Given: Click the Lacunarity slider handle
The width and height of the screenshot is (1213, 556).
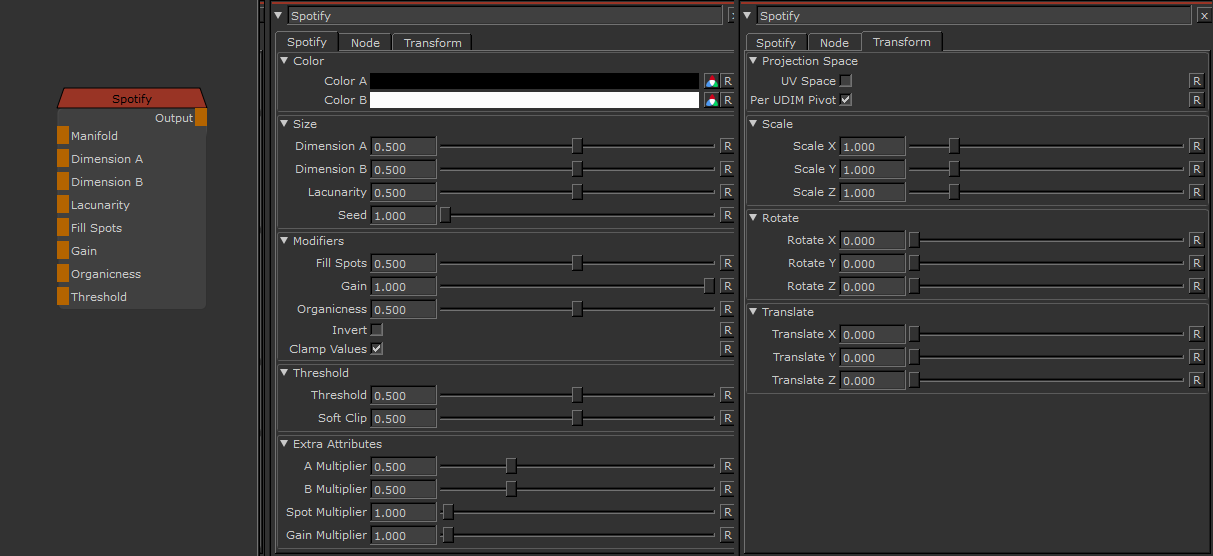Looking at the screenshot, I should 577,192.
